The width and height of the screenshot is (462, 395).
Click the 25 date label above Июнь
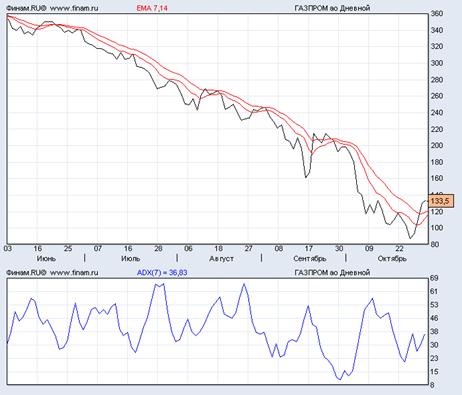pos(68,249)
